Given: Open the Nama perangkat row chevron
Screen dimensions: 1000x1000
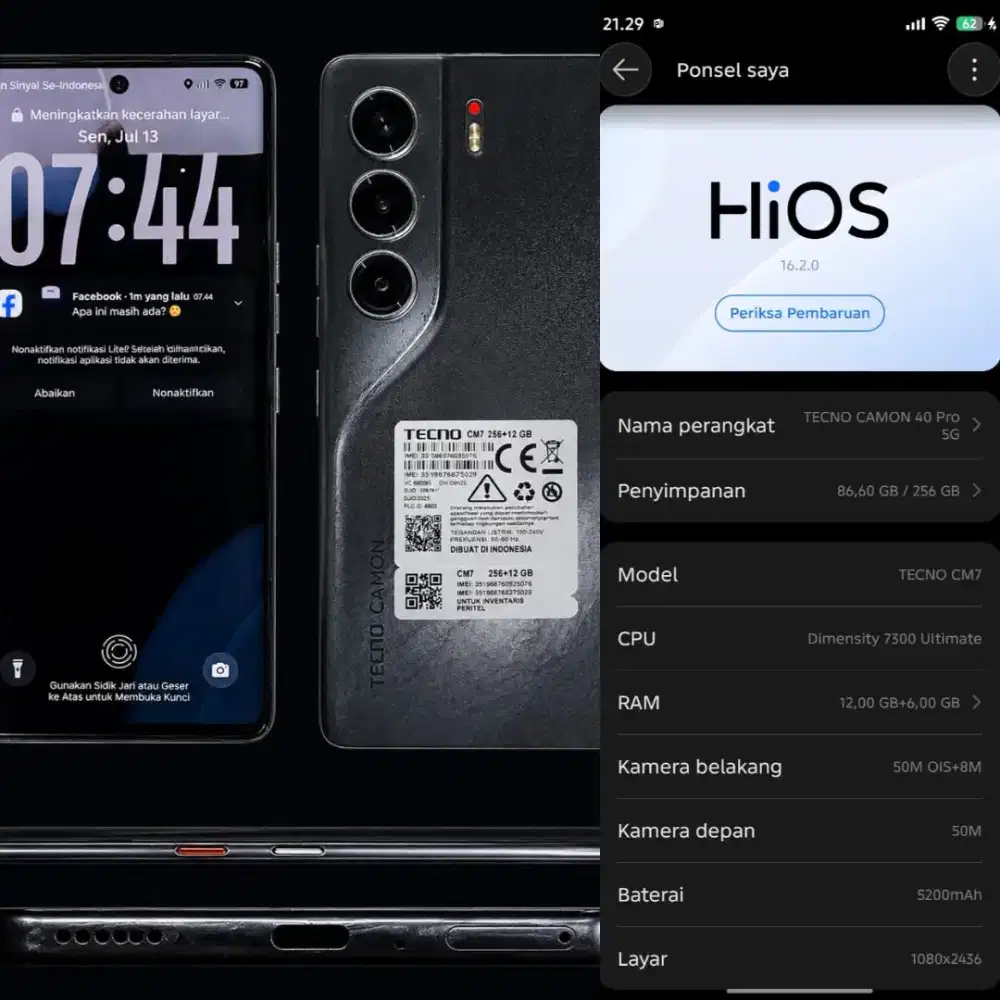Looking at the screenshot, I should pos(976,425).
